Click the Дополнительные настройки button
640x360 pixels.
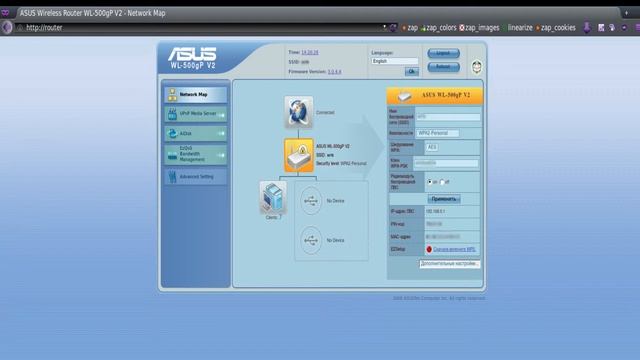[449, 264]
